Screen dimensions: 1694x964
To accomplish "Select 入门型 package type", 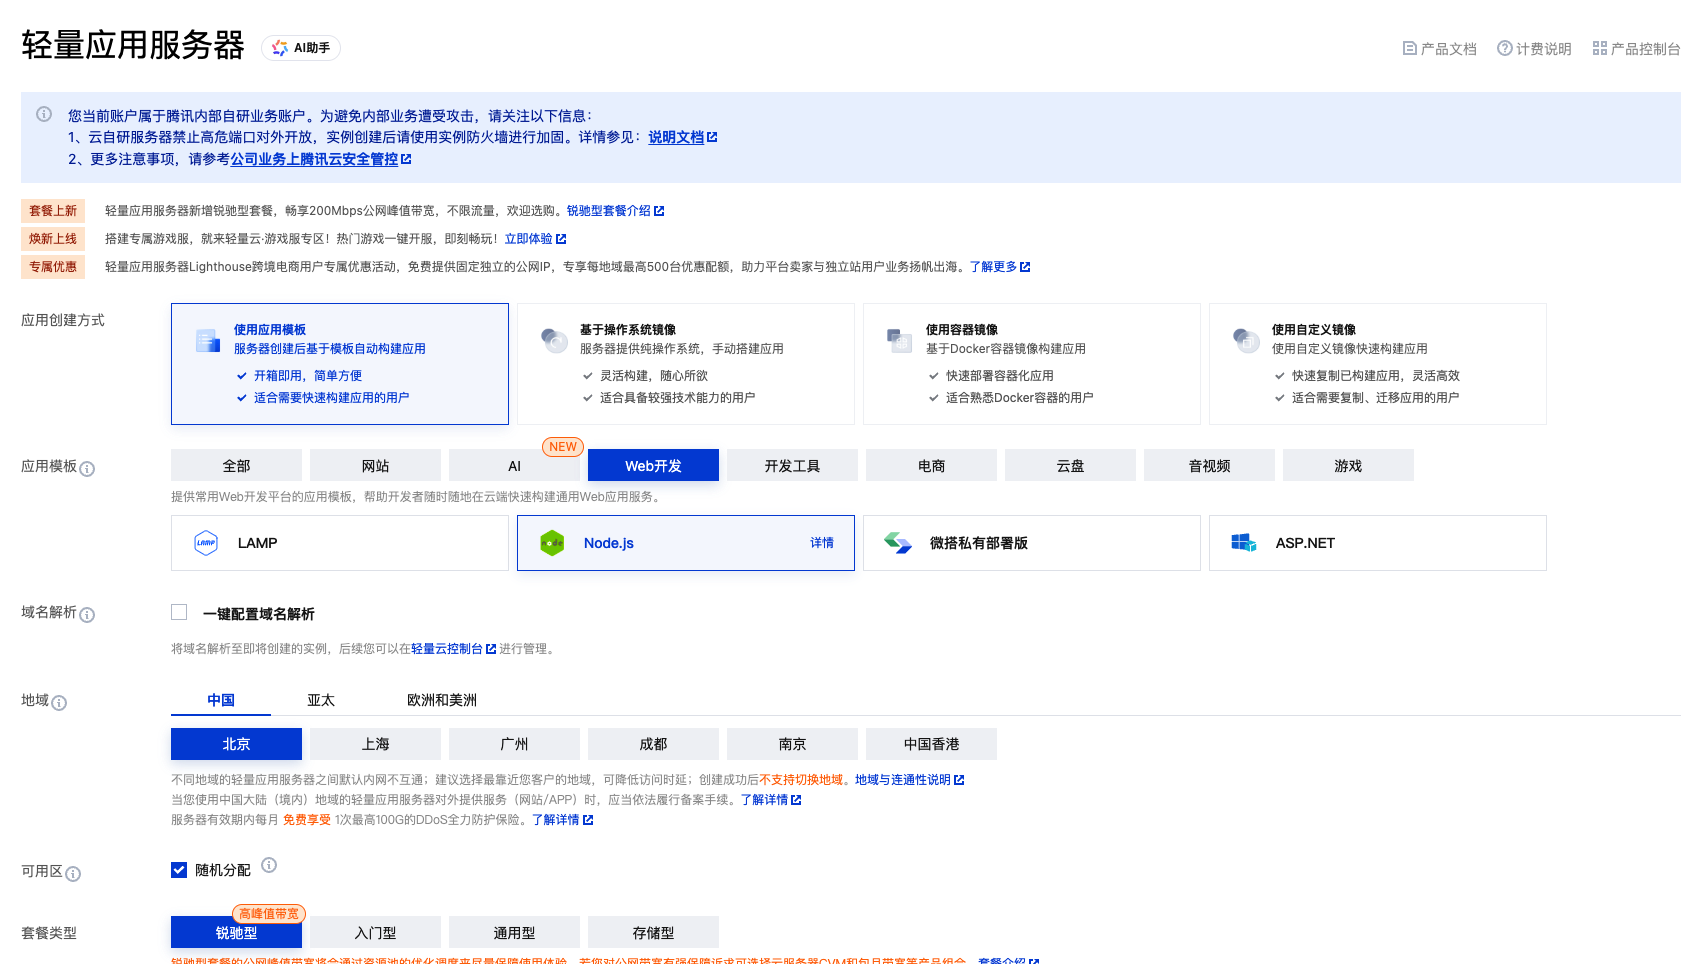I will coord(375,932).
